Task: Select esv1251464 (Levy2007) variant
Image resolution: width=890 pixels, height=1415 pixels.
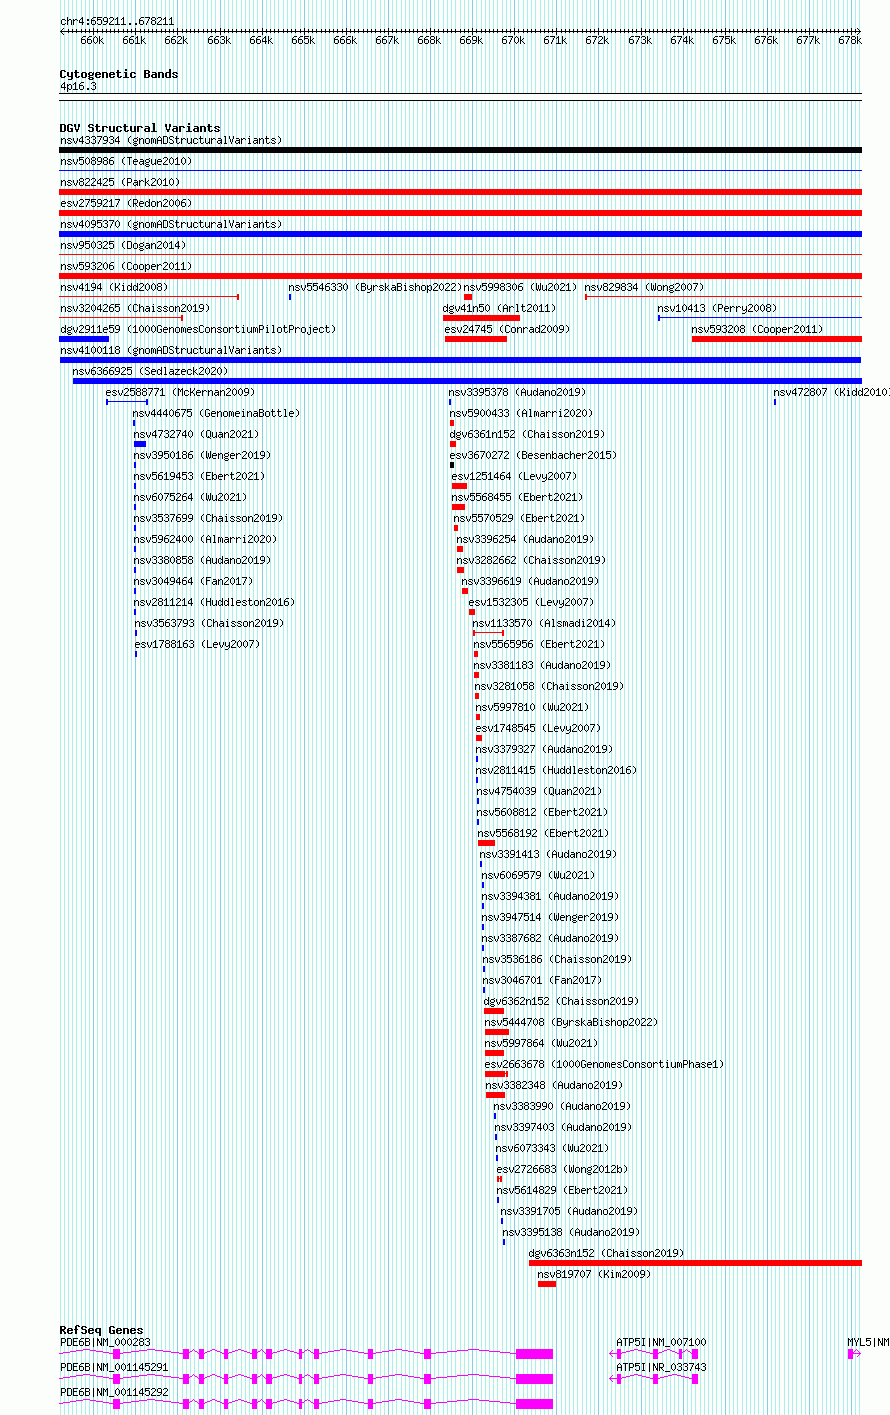Action: (514, 476)
